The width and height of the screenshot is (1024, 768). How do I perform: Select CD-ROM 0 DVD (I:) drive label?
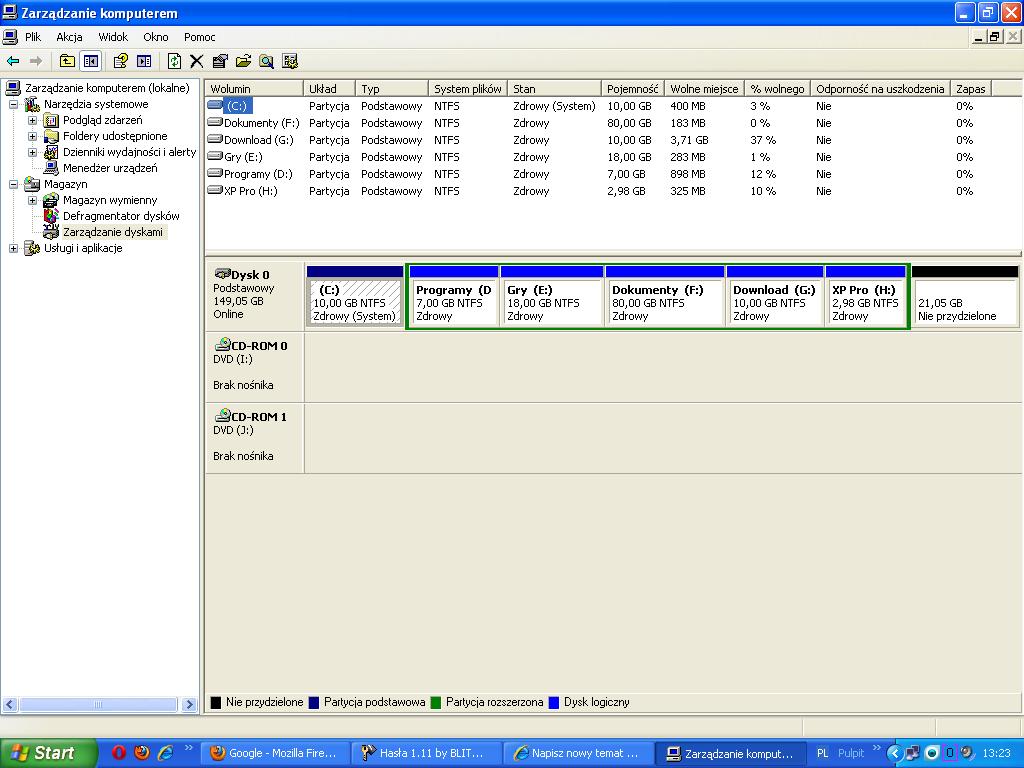[x=255, y=366]
